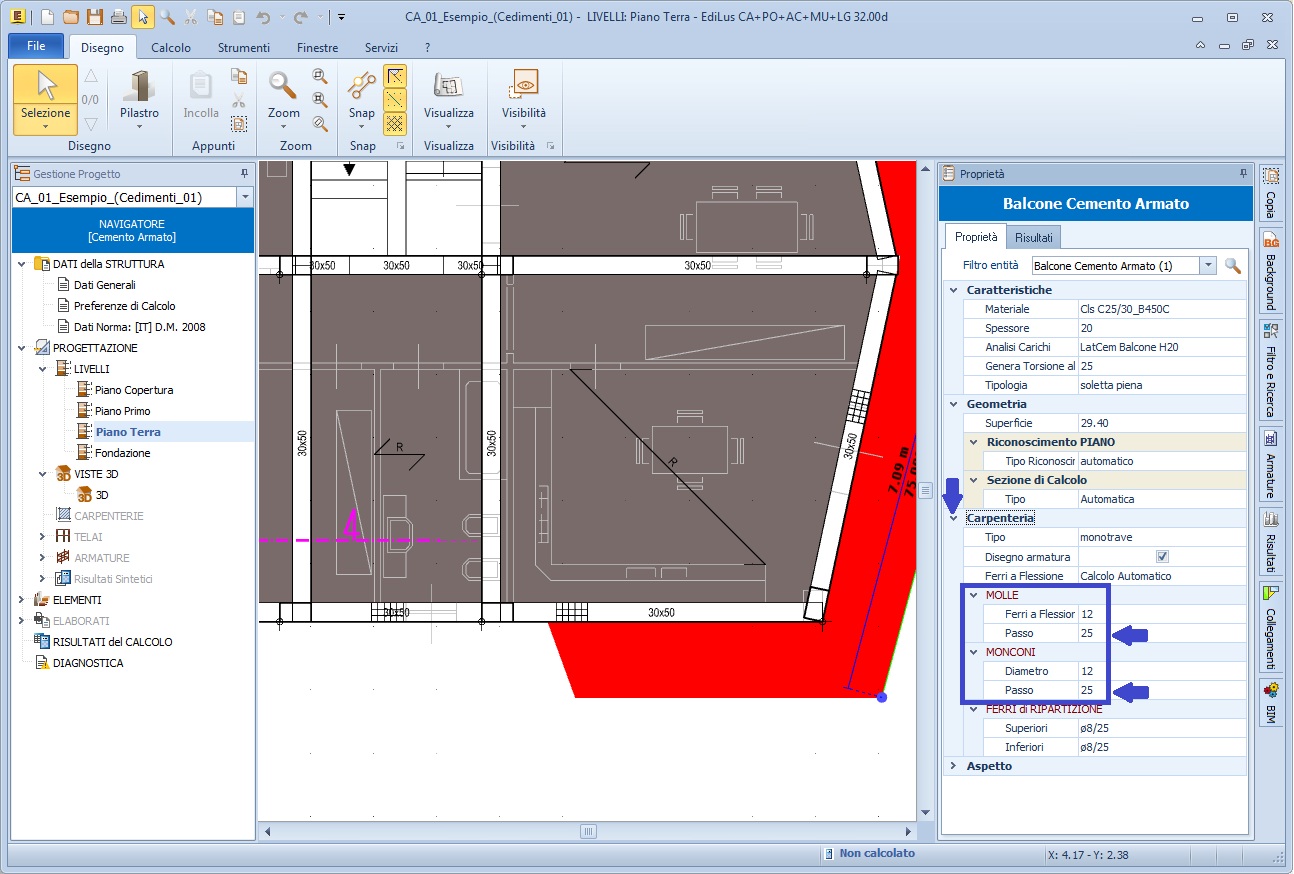The height and width of the screenshot is (874, 1294).
Task: Click the Print icon in quick toolbar
Action: pyautogui.click(x=118, y=17)
